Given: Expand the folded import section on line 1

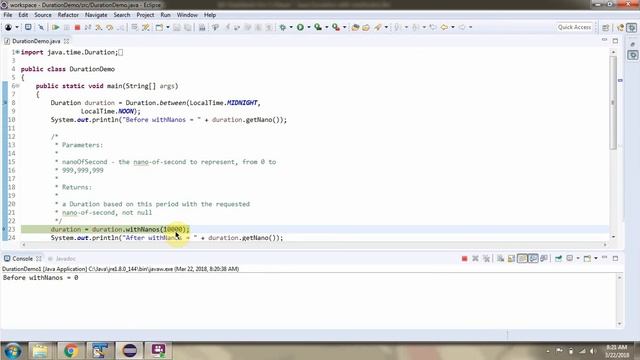Looking at the screenshot, I should 17,52.
